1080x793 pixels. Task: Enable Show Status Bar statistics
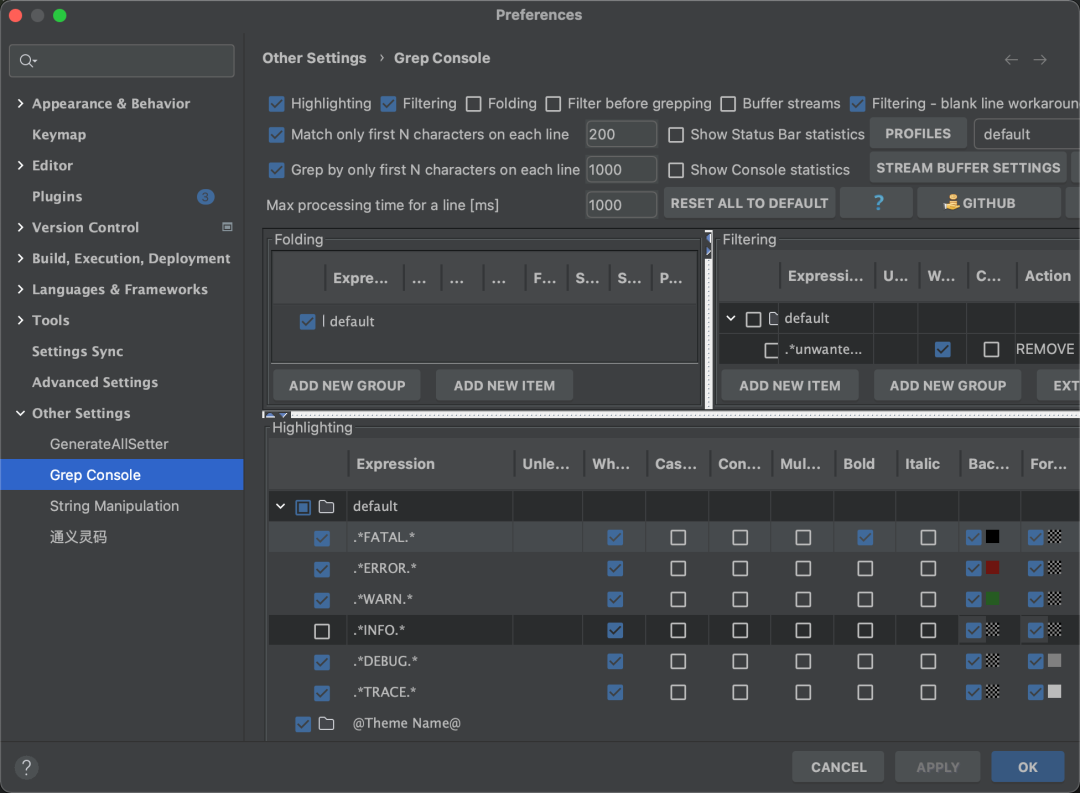coord(676,135)
